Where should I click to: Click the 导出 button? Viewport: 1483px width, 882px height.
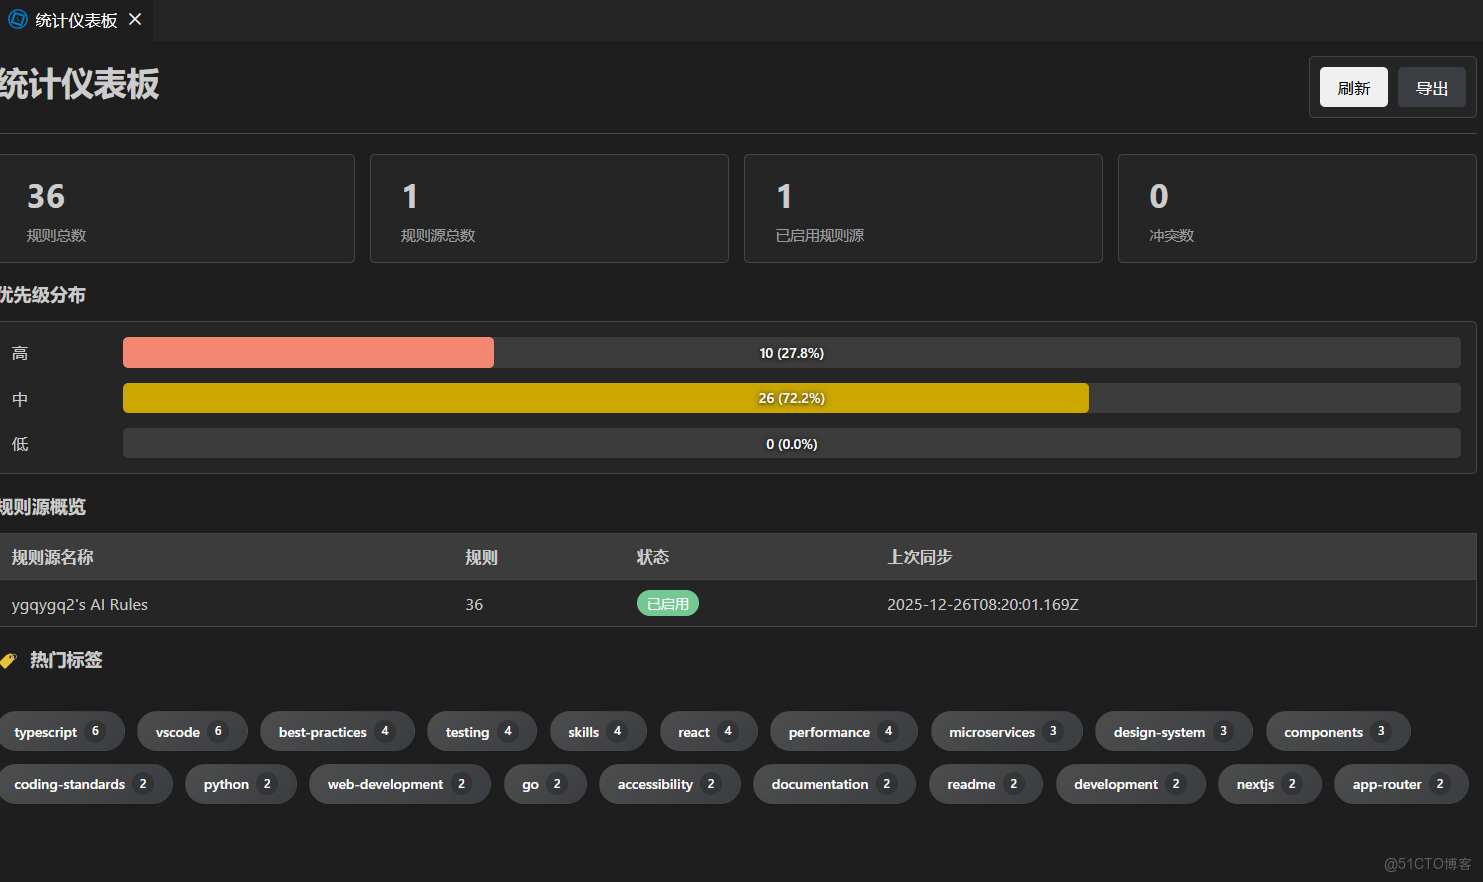point(1431,88)
